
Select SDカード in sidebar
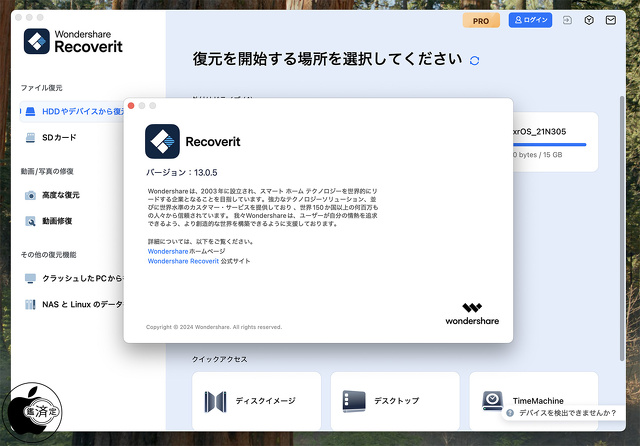(x=59, y=138)
